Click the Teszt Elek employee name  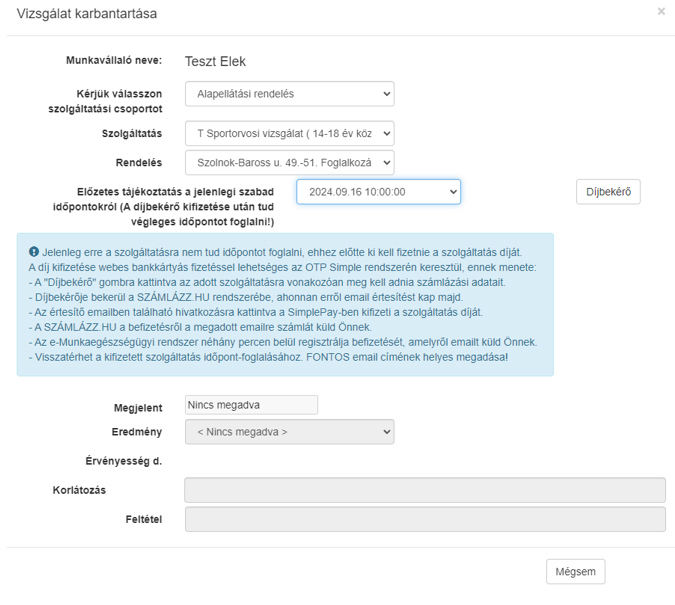(x=215, y=62)
